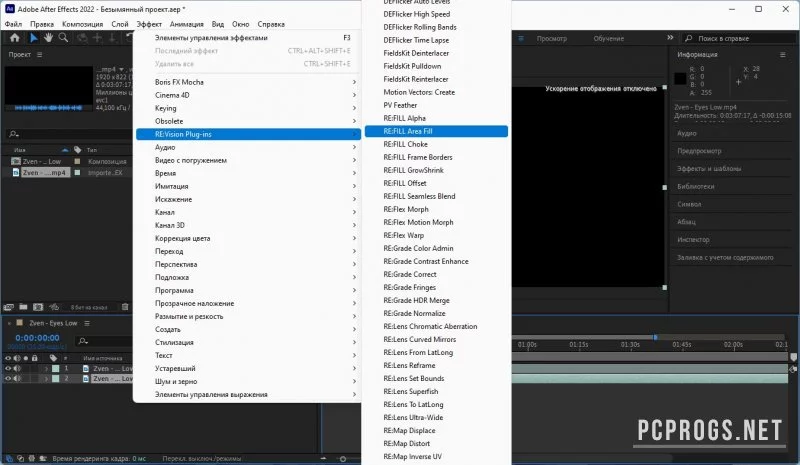Viewport: 800px width, 465px height.
Task: Open the Boris FX Mocha submenu
Action: coord(248,82)
